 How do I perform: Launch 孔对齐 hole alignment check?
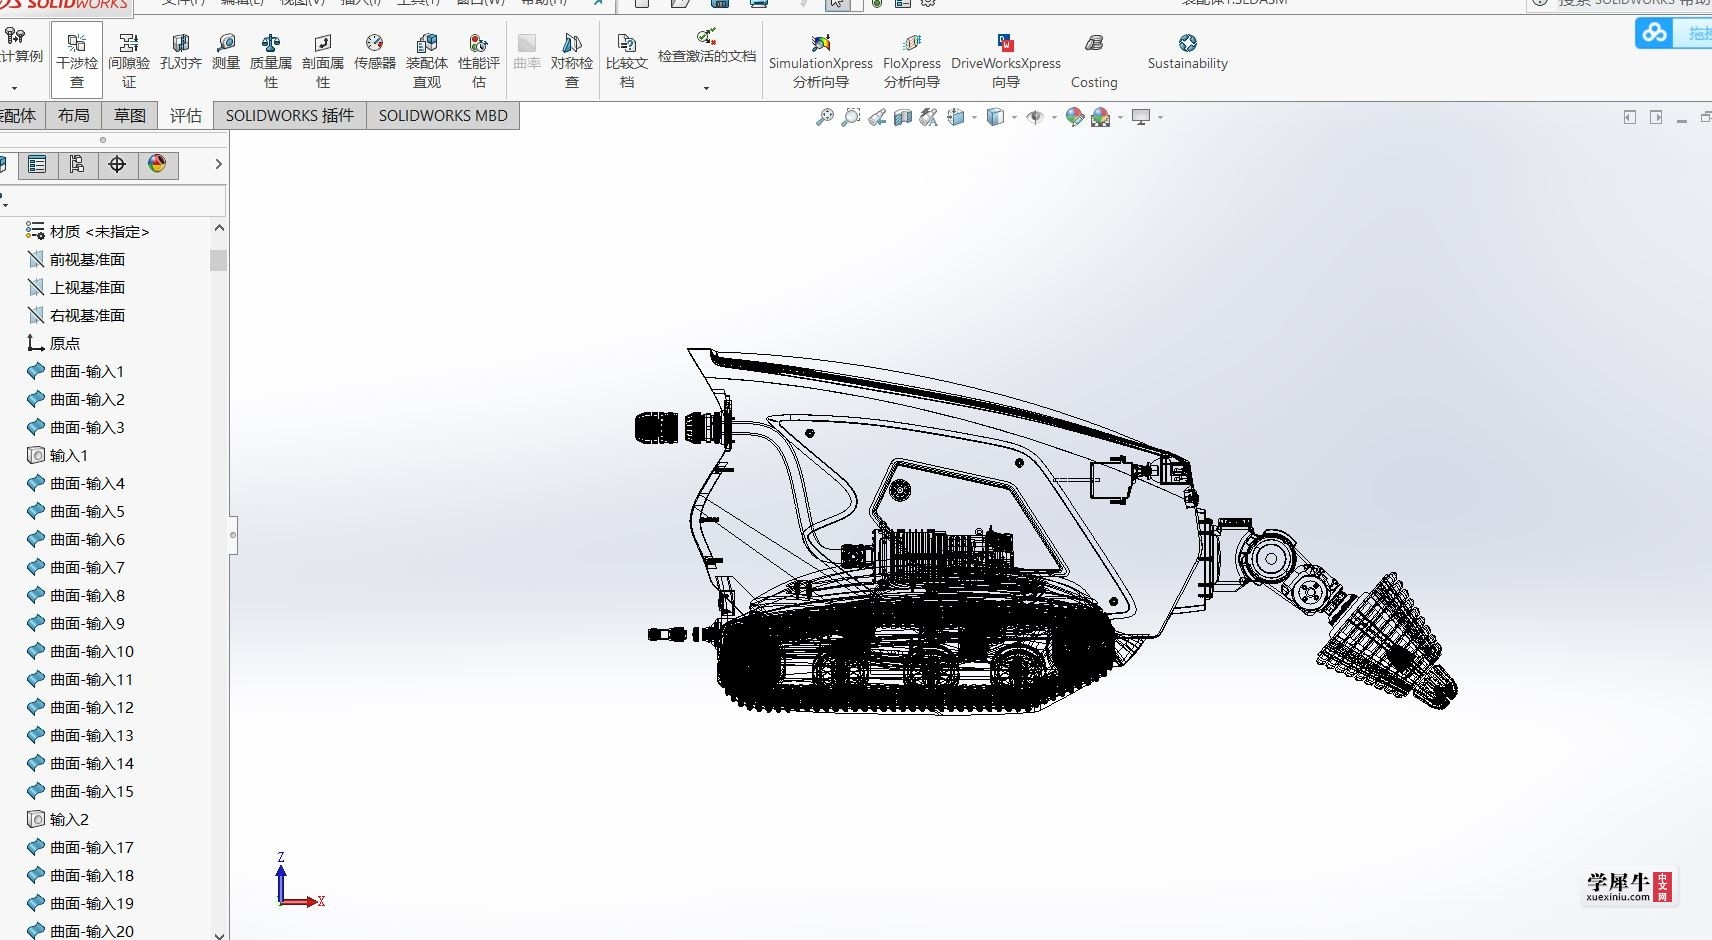click(x=181, y=52)
